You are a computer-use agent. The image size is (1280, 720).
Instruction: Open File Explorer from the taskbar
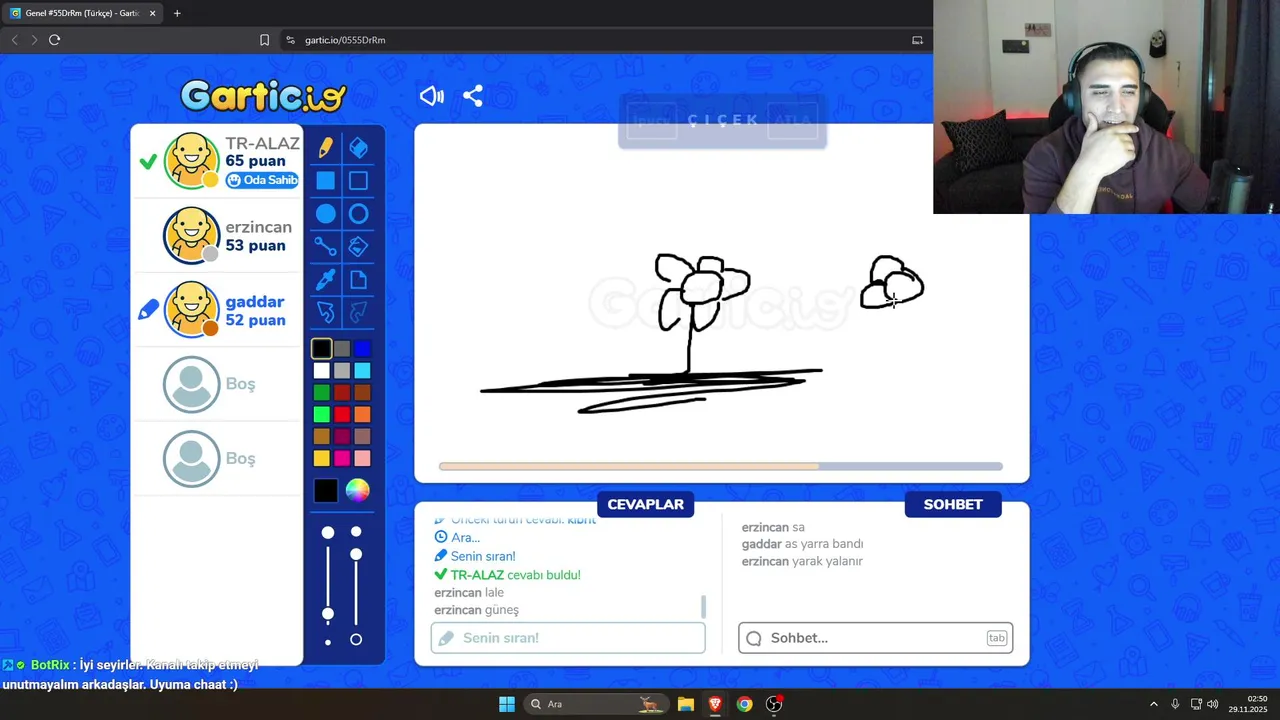point(685,704)
